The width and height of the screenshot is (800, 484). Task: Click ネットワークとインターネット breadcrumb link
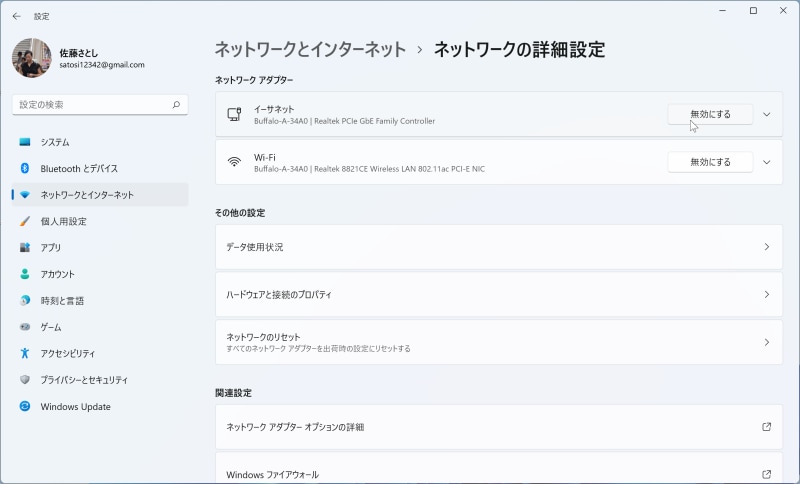pos(310,49)
